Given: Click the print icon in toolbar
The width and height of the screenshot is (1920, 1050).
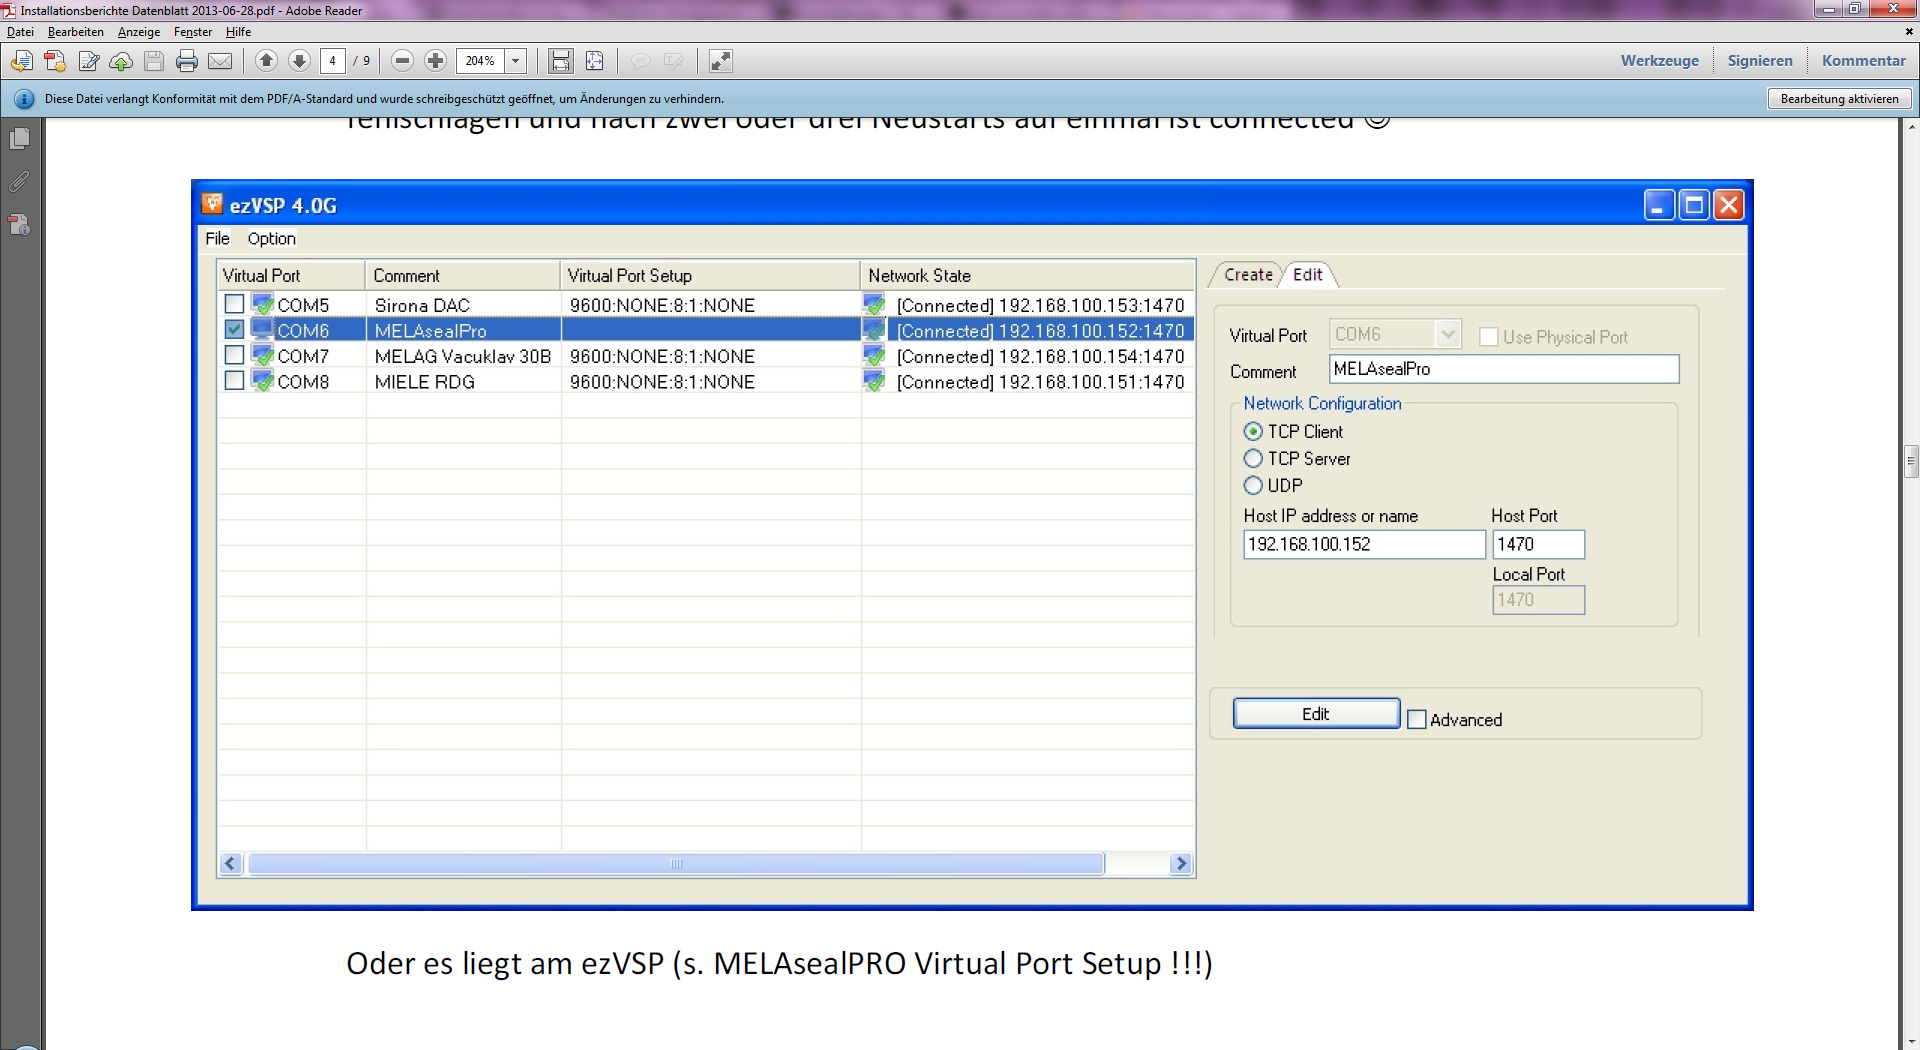Looking at the screenshot, I should pyautogui.click(x=187, y=61).
